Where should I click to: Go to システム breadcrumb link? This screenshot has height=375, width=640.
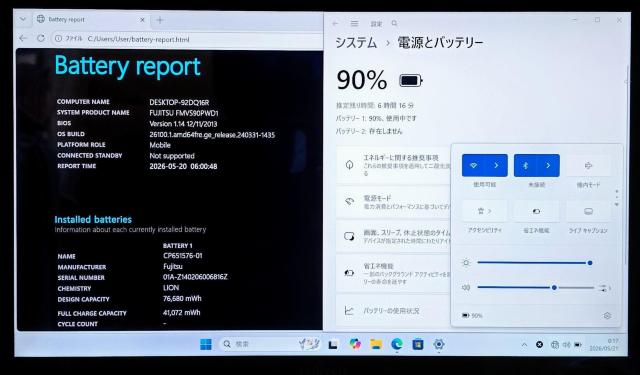[x=356, y=42]
